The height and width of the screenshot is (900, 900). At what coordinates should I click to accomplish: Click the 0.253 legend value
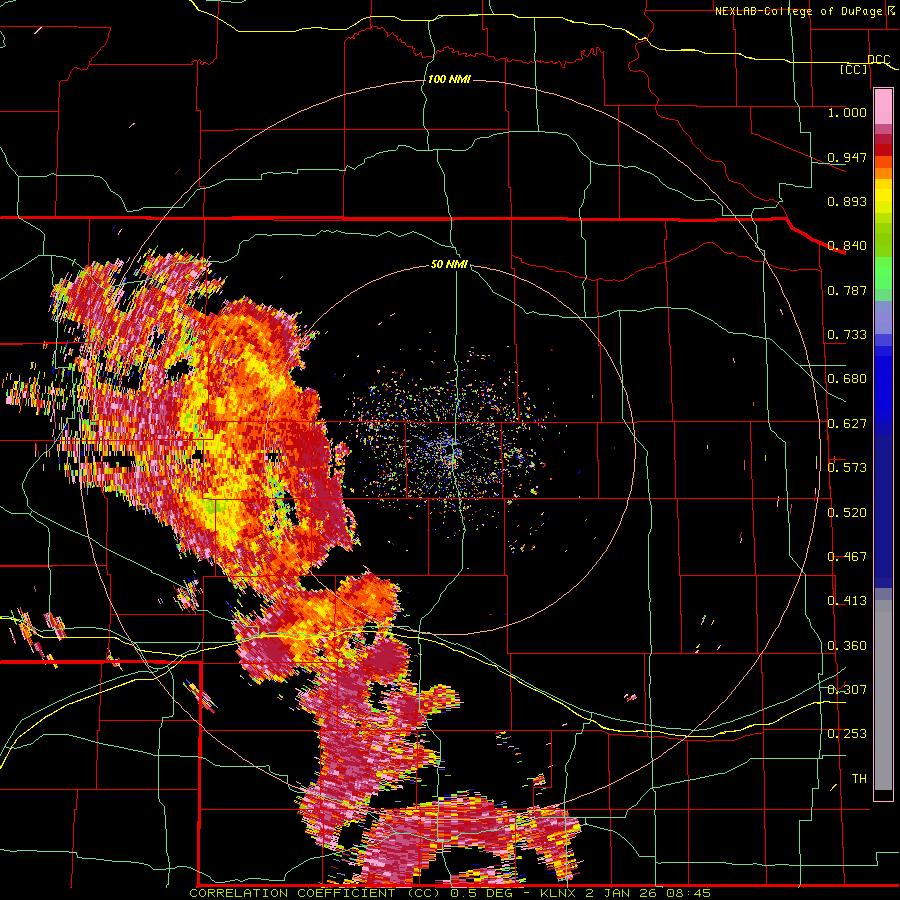[x=847, y=734]
